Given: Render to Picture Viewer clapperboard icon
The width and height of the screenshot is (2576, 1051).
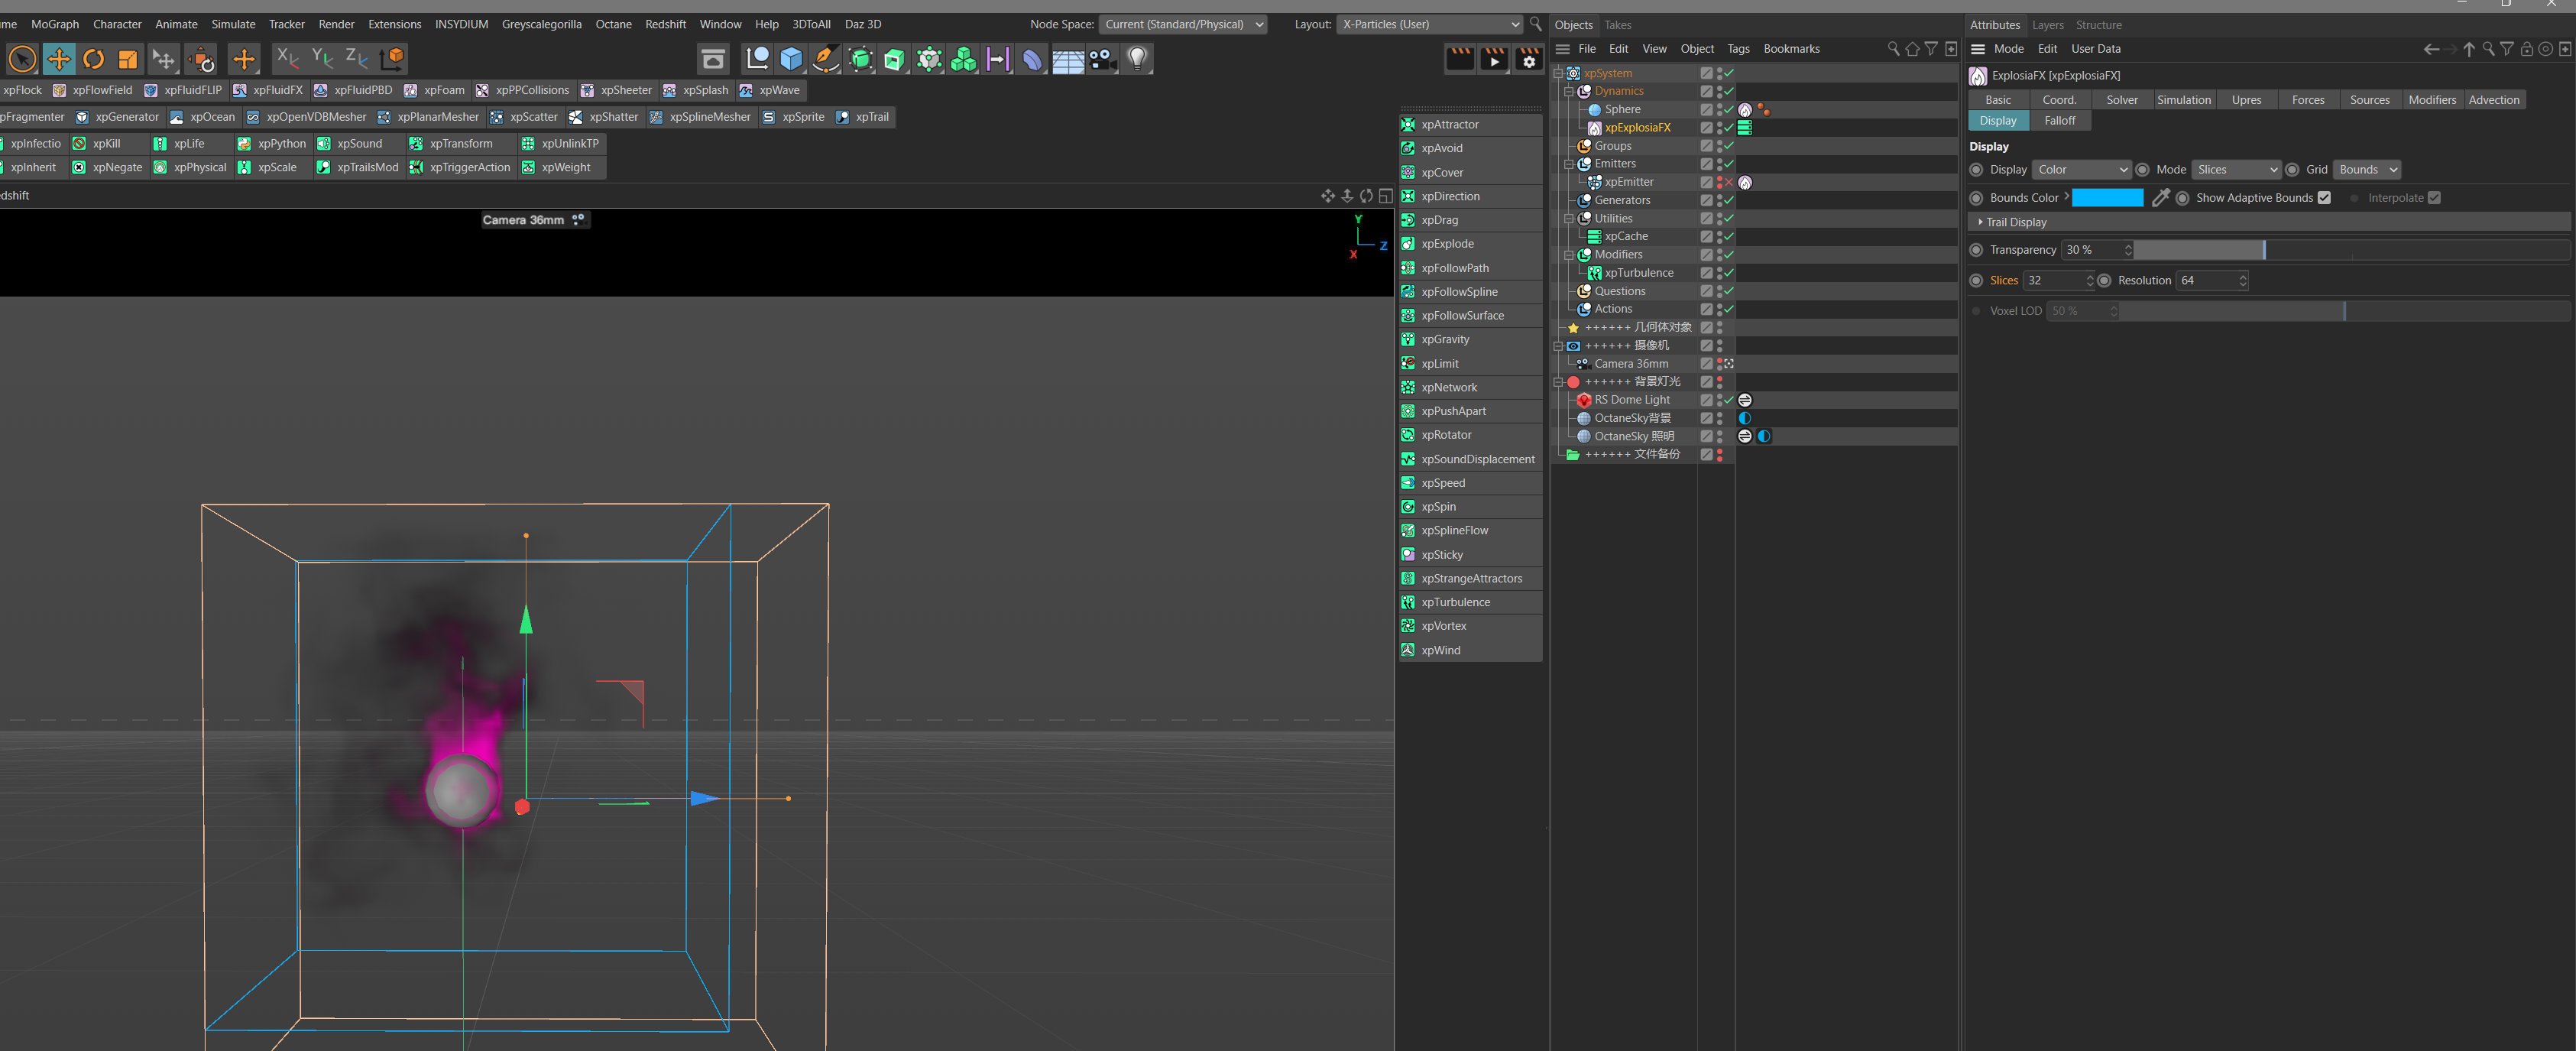Looking at the screenshot, I should 1494,59.
